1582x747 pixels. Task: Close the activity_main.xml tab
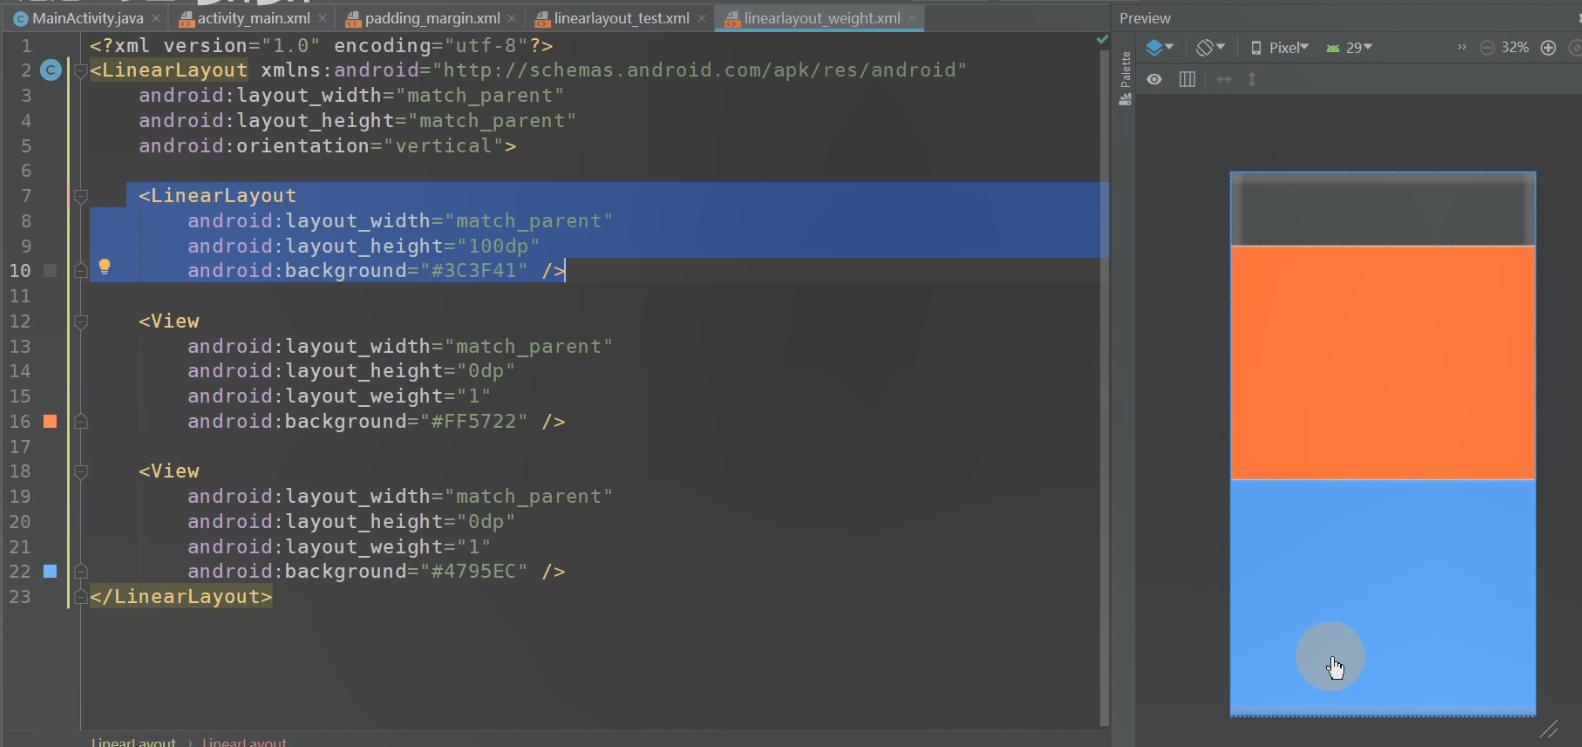tap(322, 18)
